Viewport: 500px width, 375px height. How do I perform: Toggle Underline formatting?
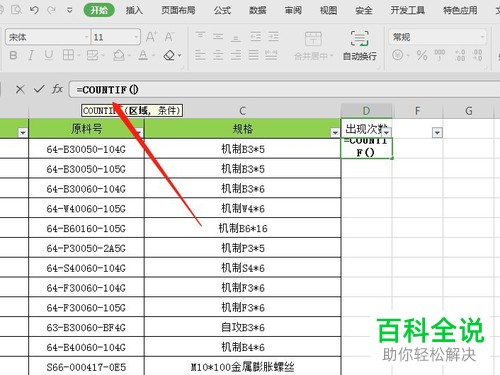(49, 55)
